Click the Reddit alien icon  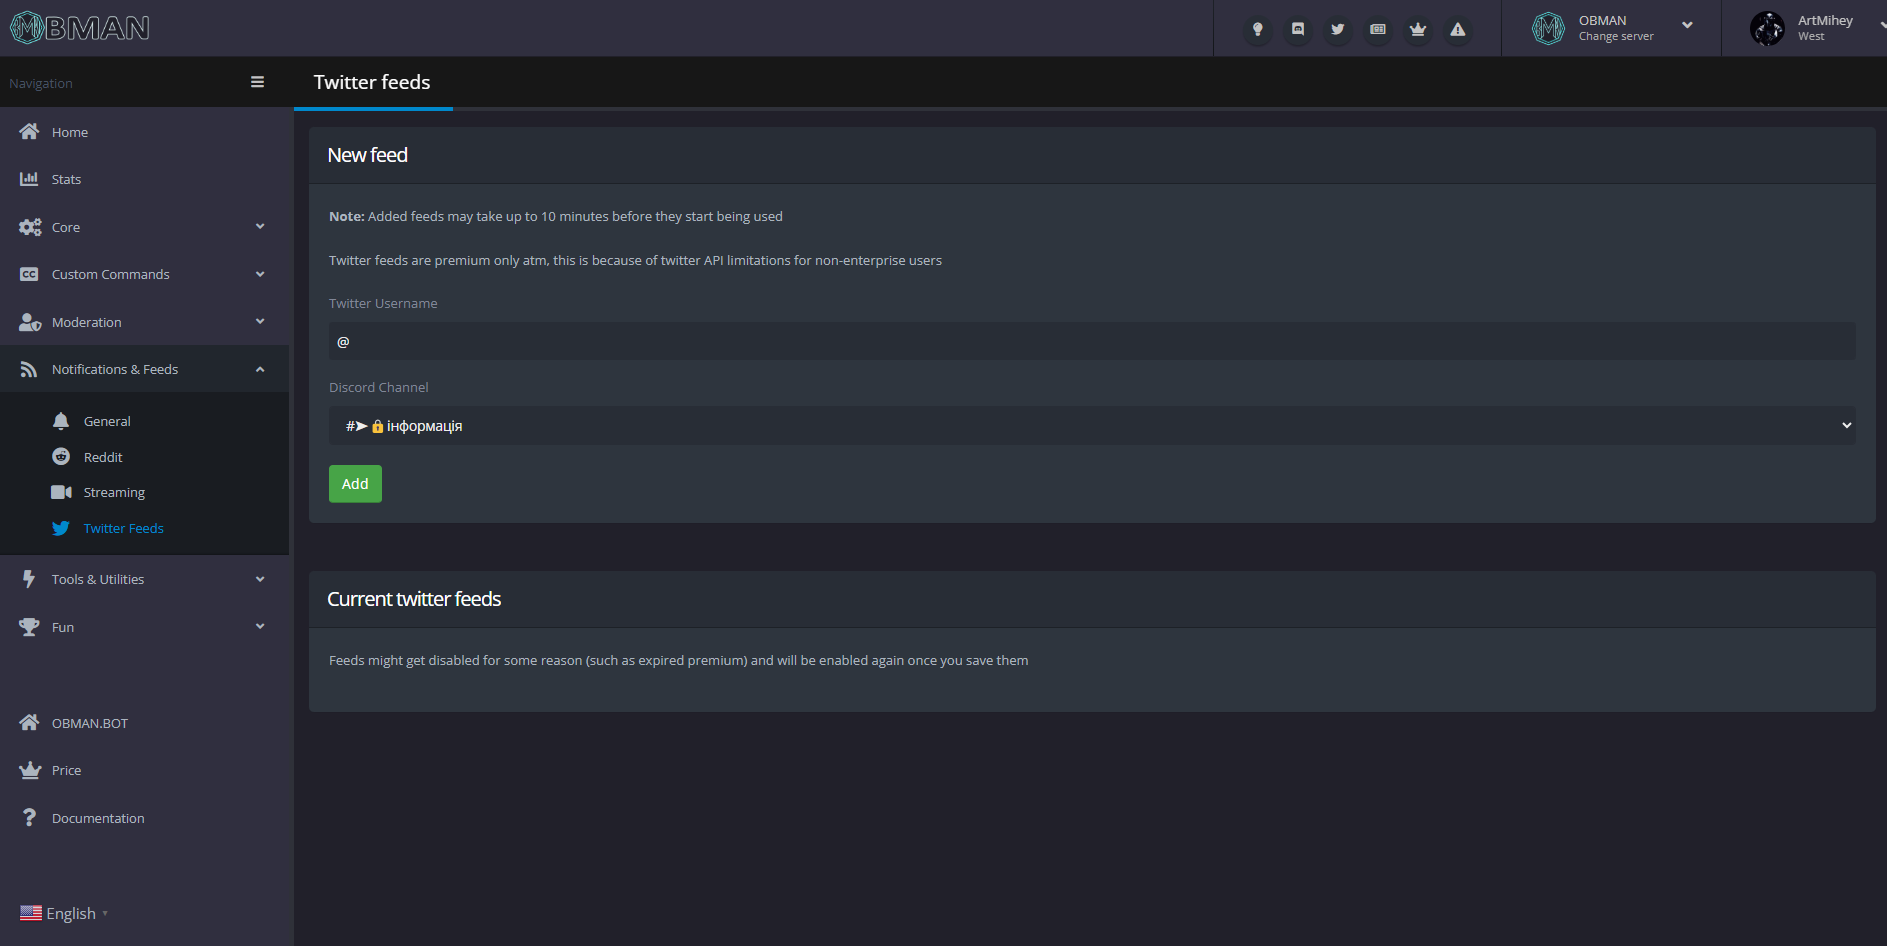61,456
